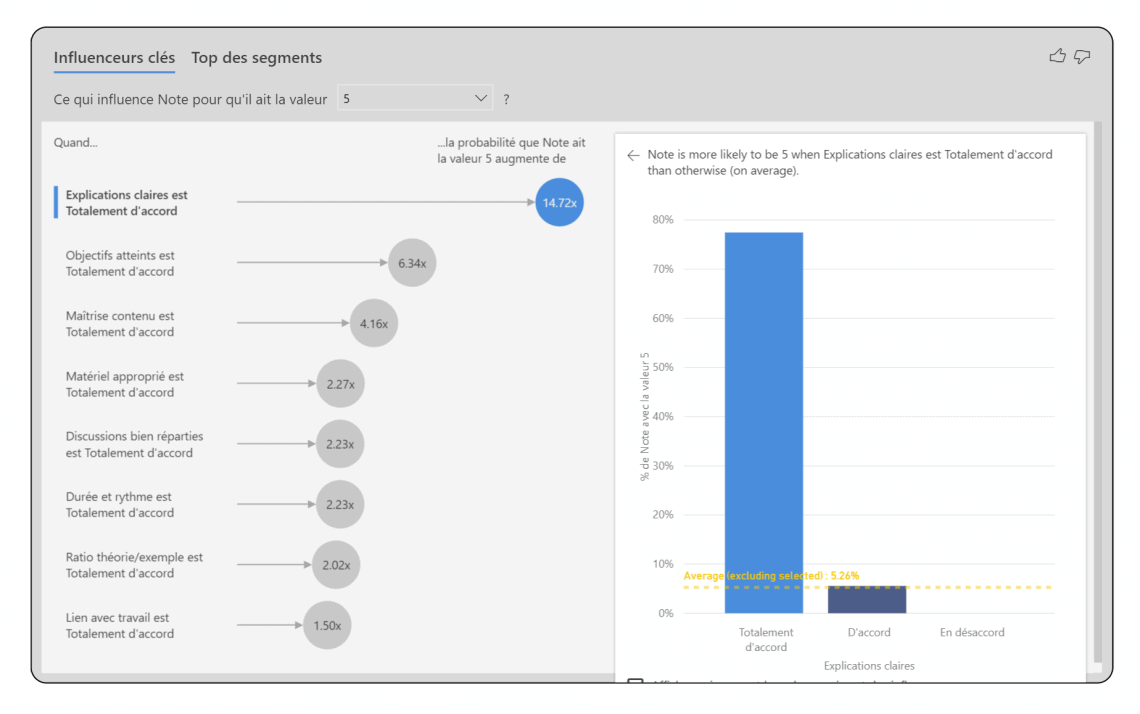The width and height of the screenshot is (1140, 714).
Task: Click the tall Totalement d'accord bar
Action: (x=764, y=420)
